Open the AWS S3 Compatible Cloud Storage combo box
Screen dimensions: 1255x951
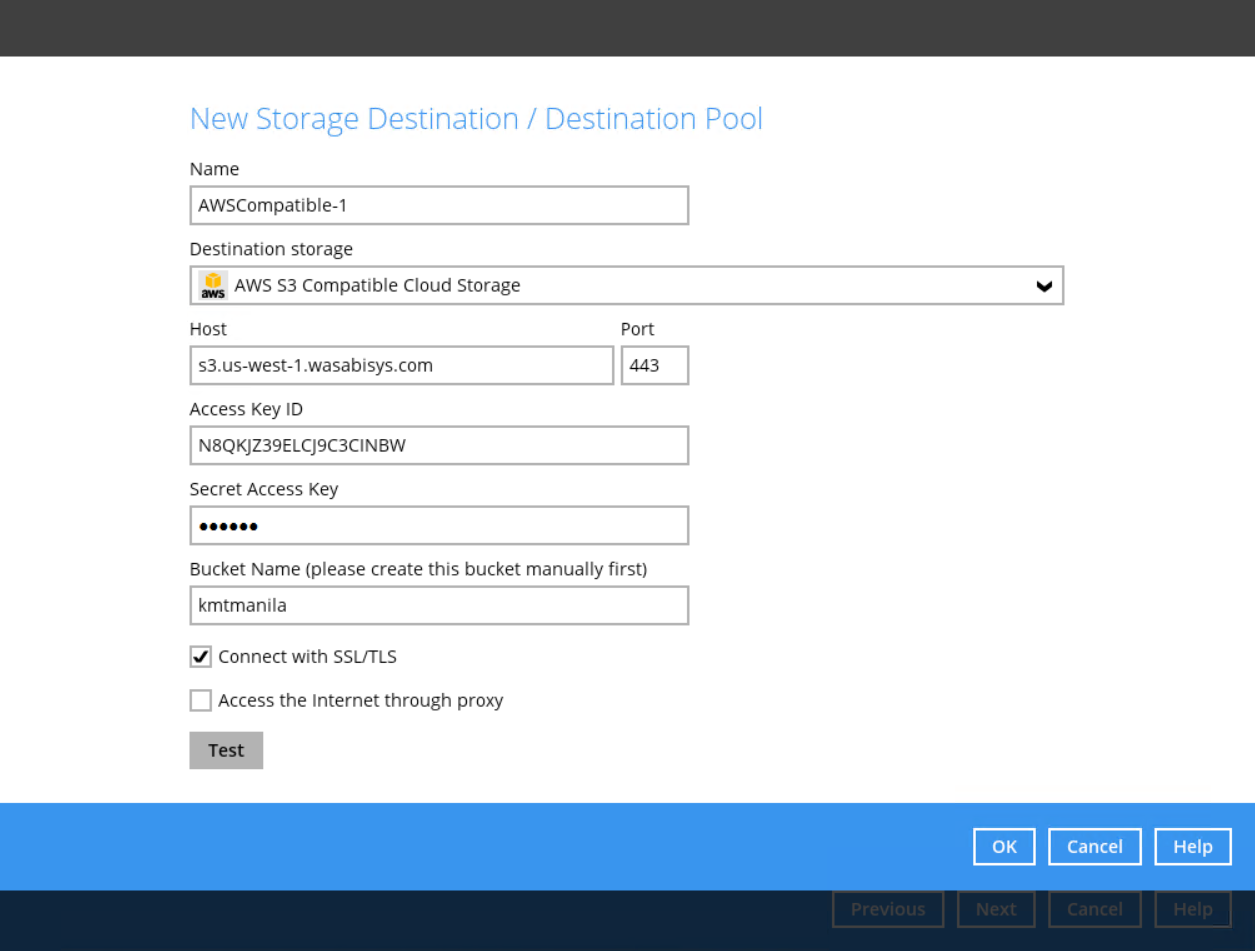pyautogui.click(x=625, y=286)
